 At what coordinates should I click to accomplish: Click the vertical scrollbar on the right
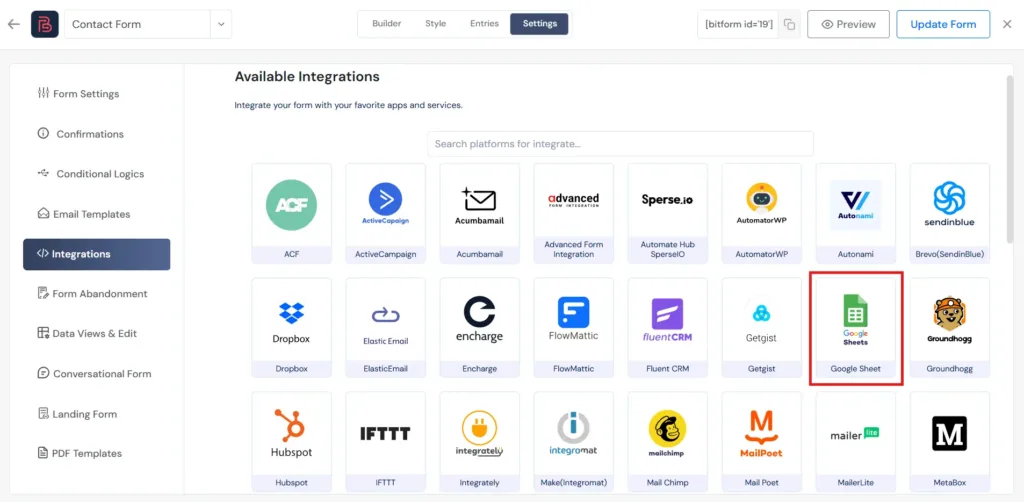click(x=1008, y=160)
